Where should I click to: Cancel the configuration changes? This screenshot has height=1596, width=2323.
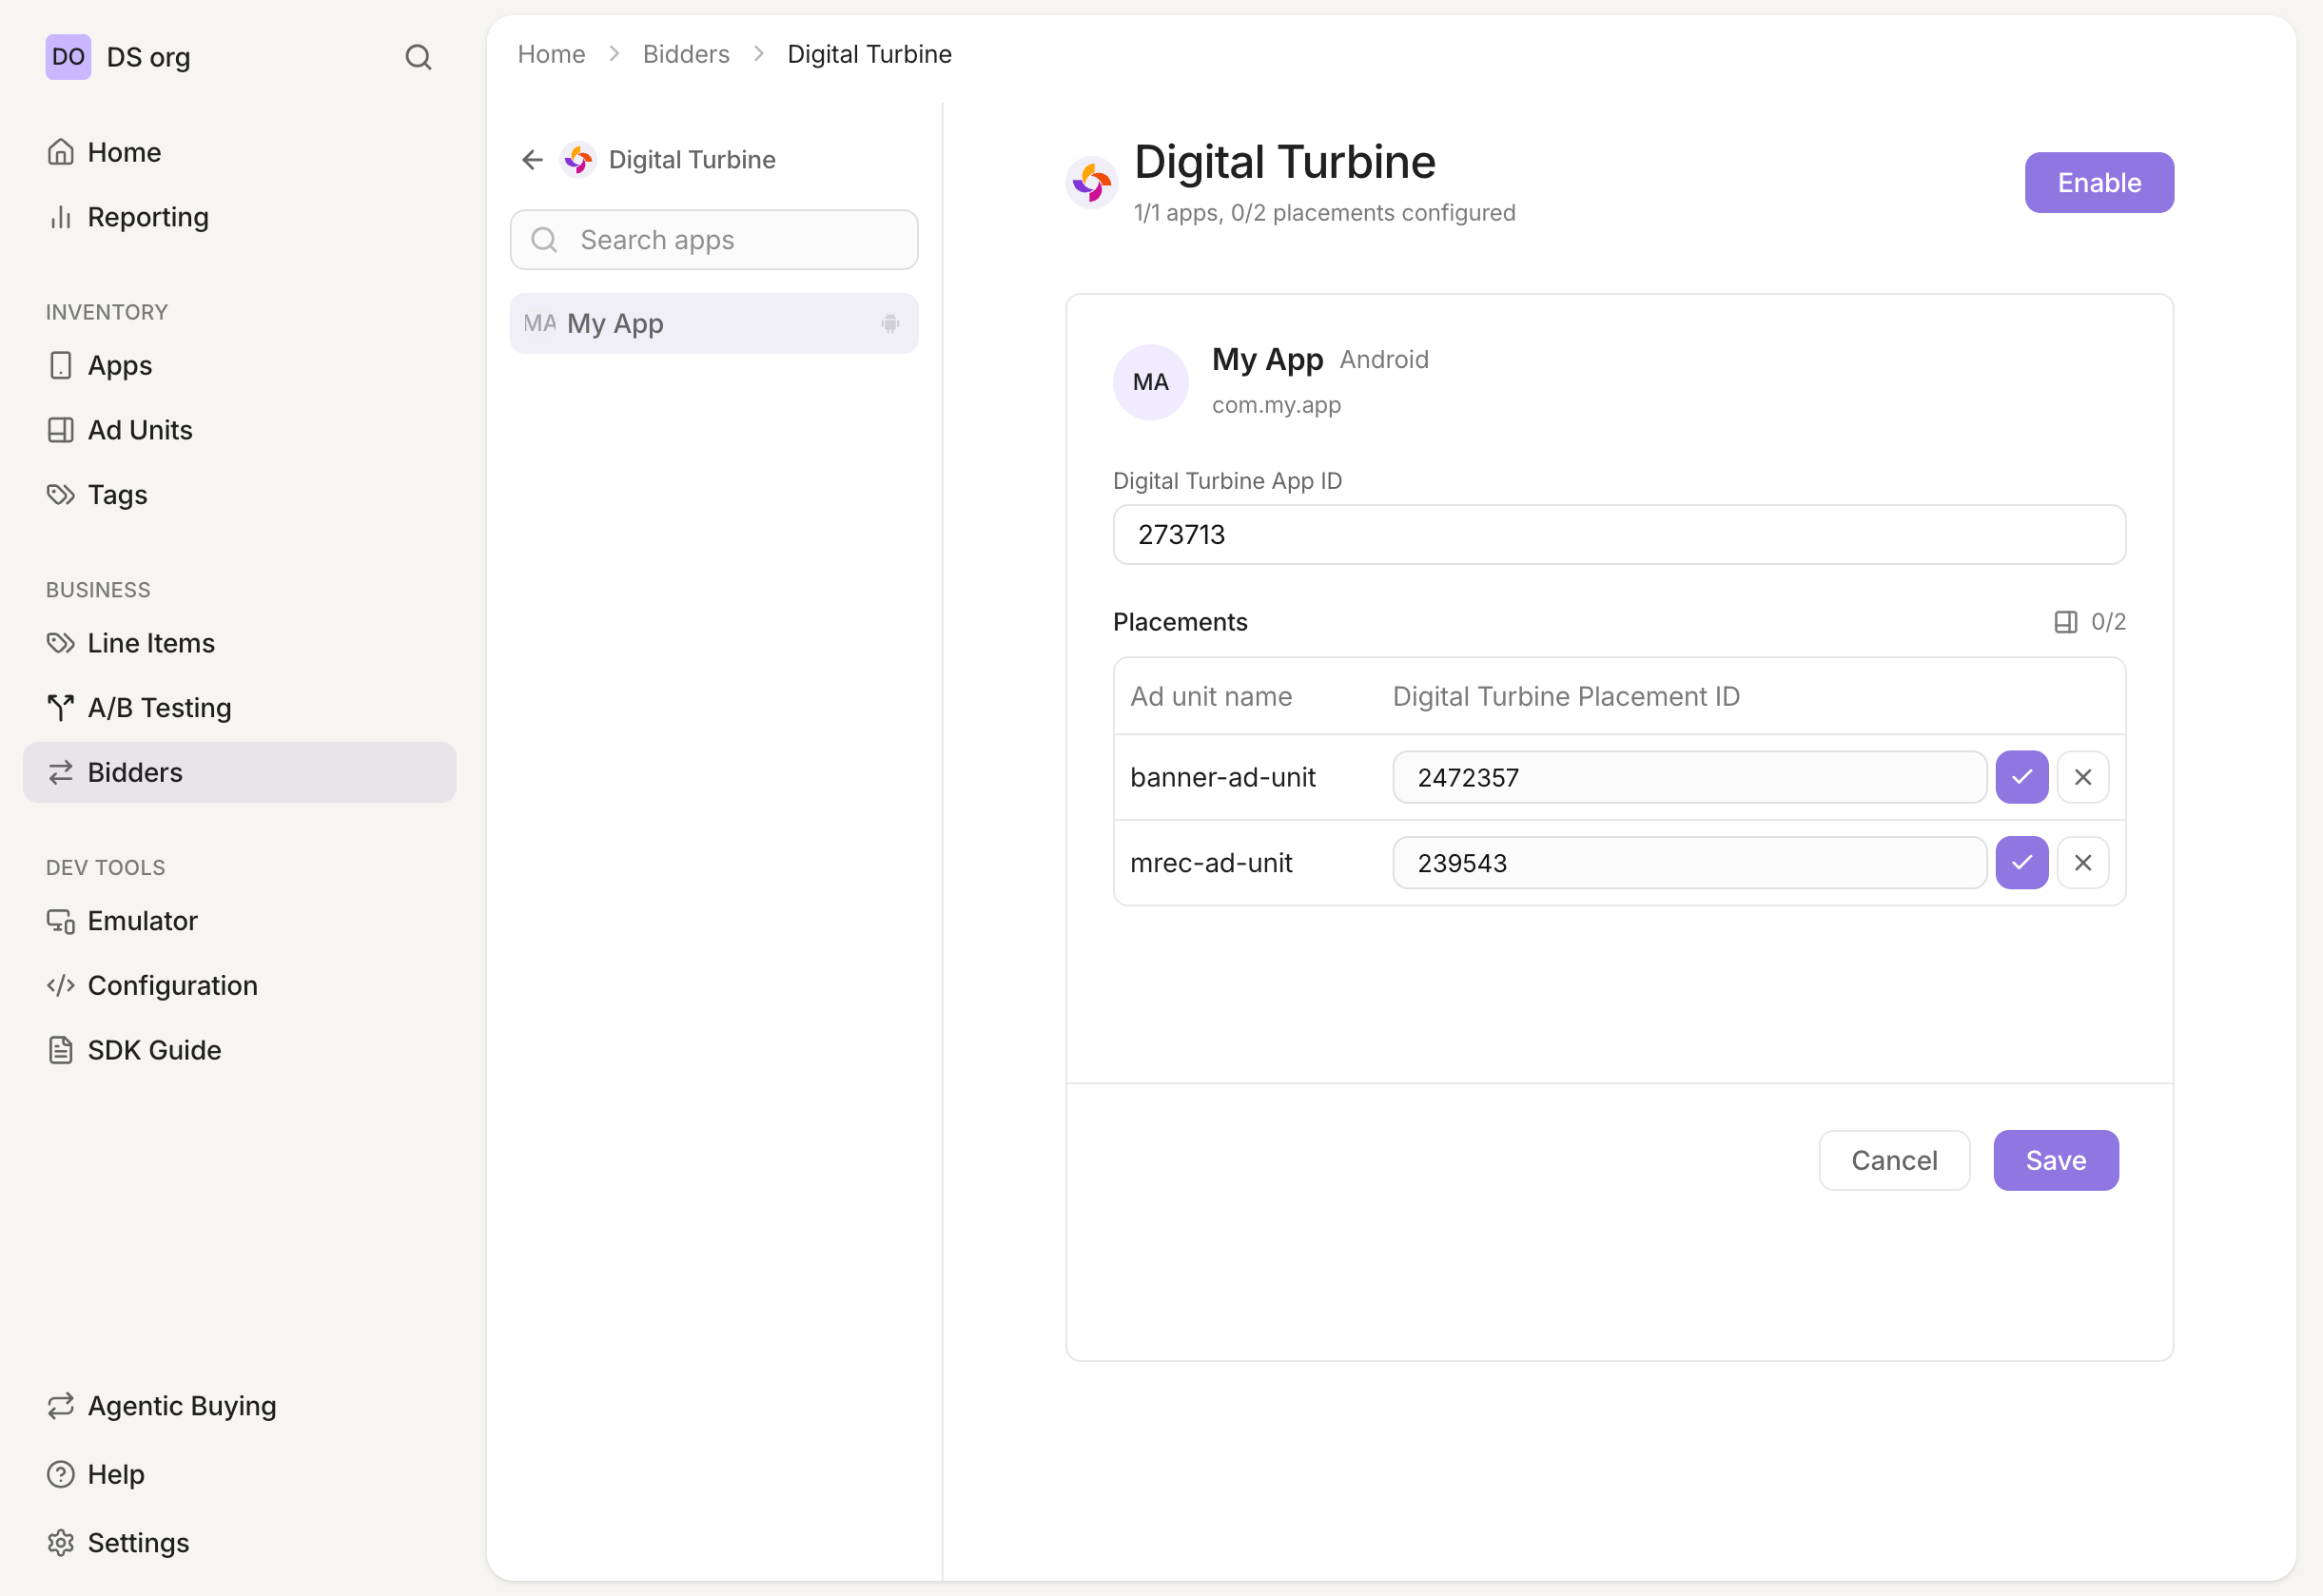1893,1160
